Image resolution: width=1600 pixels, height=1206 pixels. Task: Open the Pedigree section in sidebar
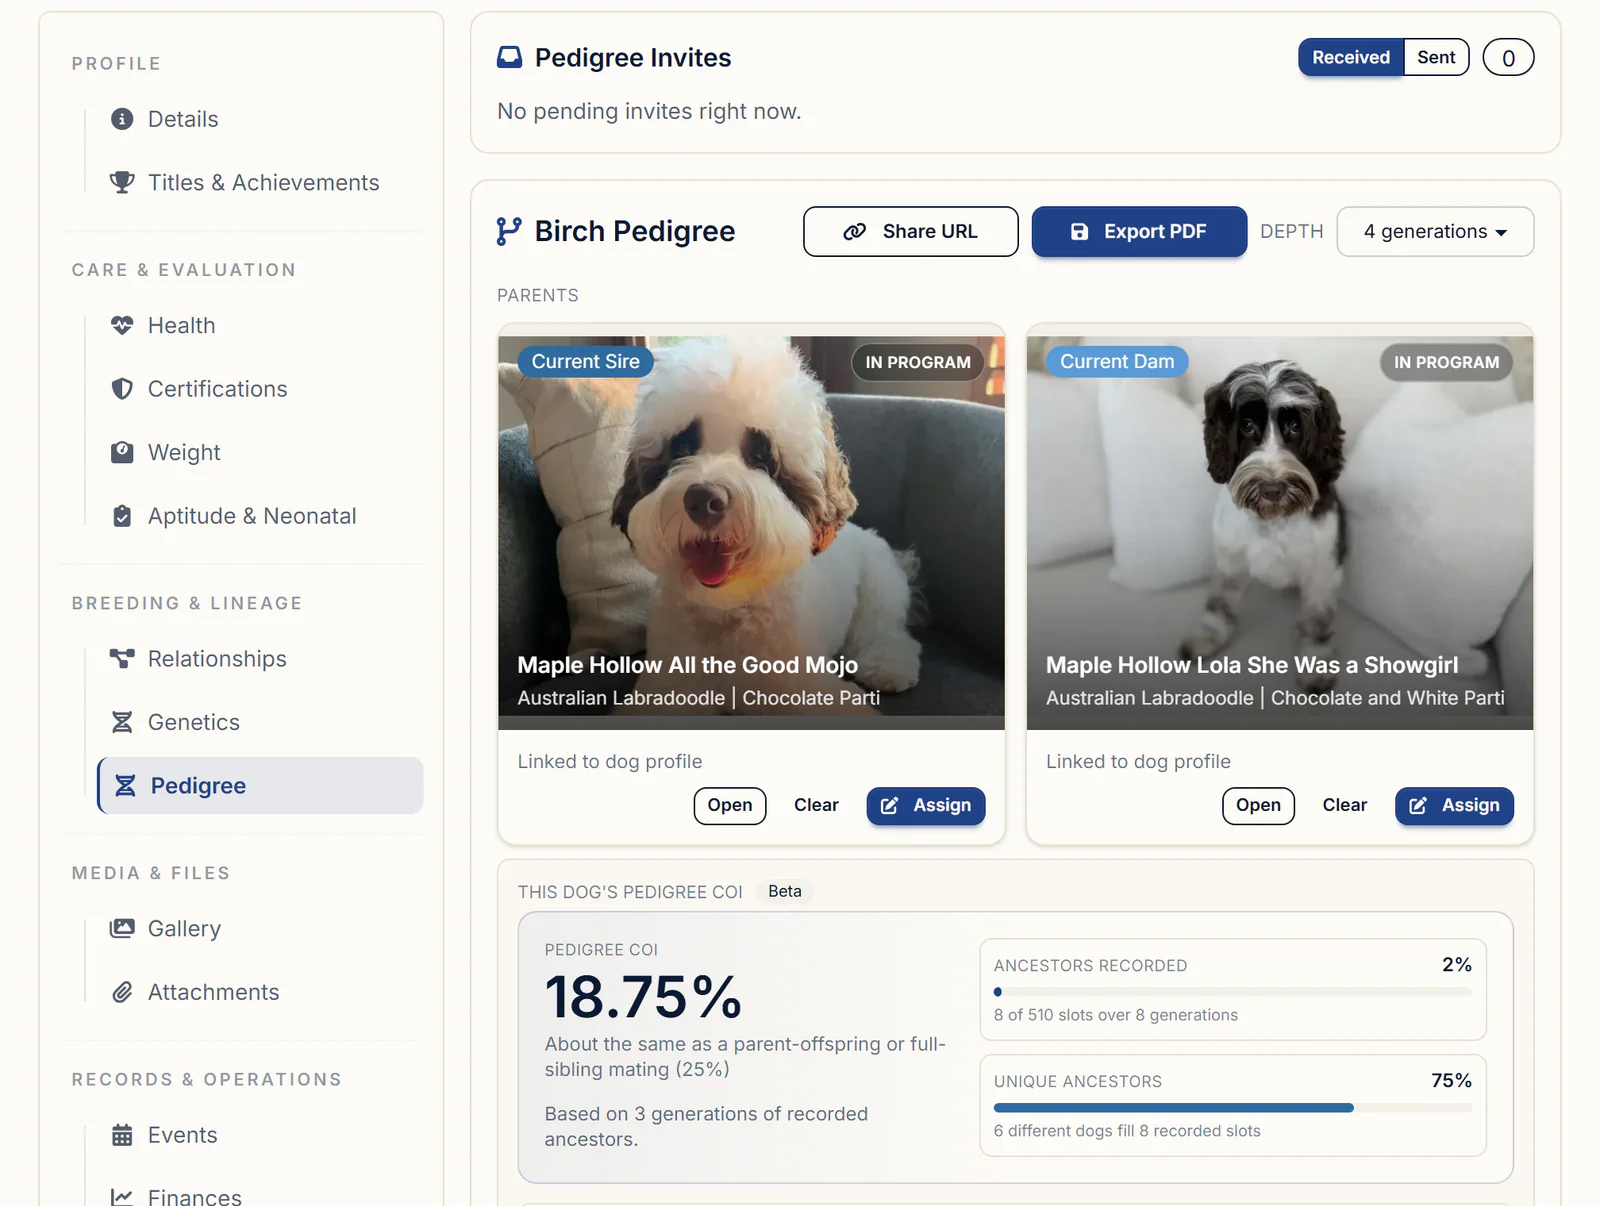(x=260, y=785)
